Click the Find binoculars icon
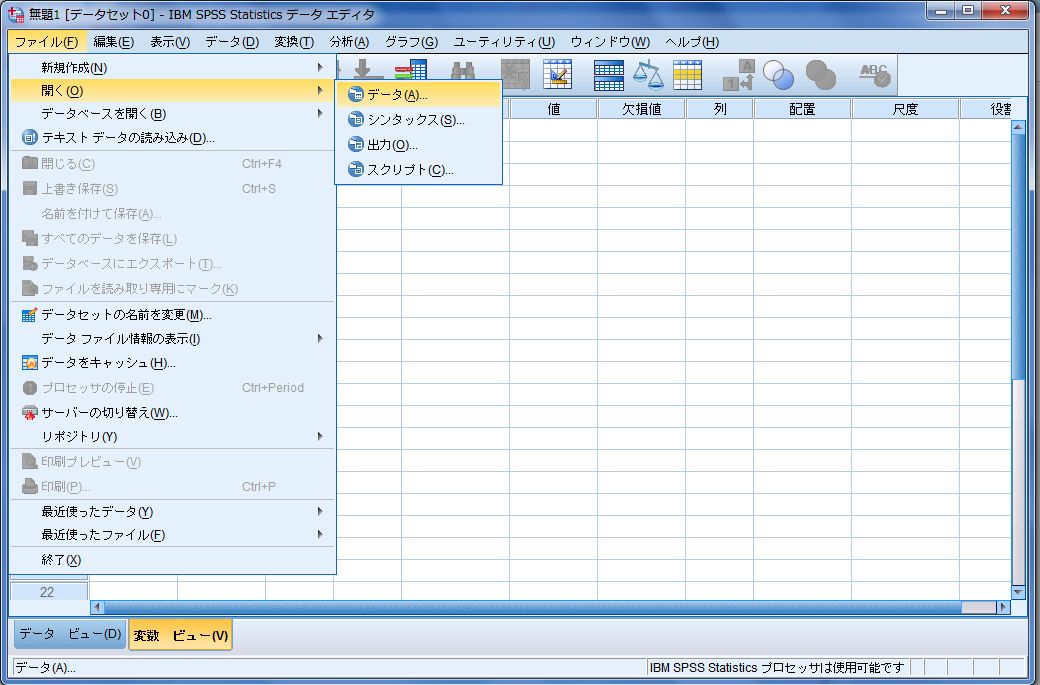 click(x=462, y=74)
